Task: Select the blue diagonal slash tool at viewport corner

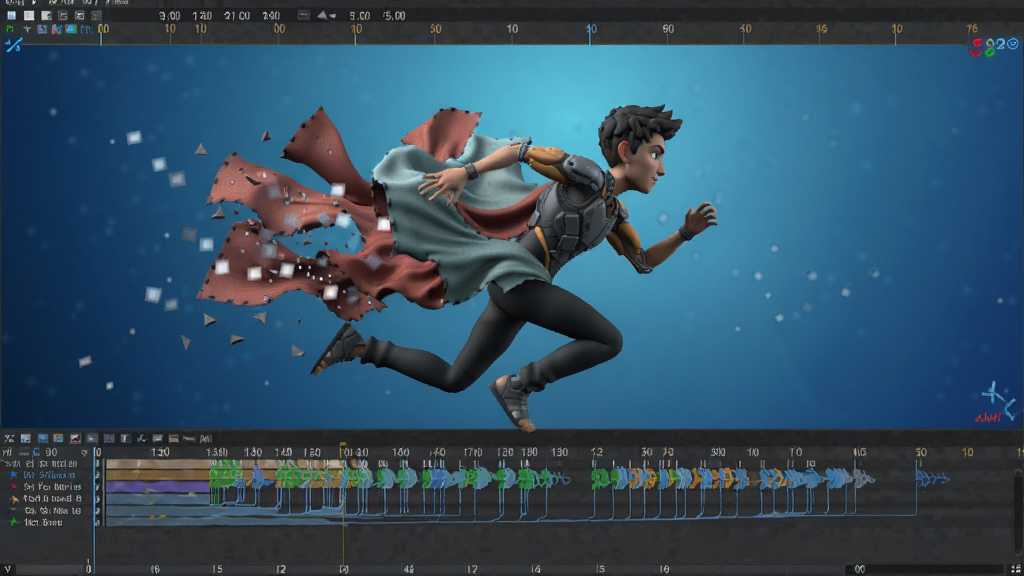Action: point(13,45)
